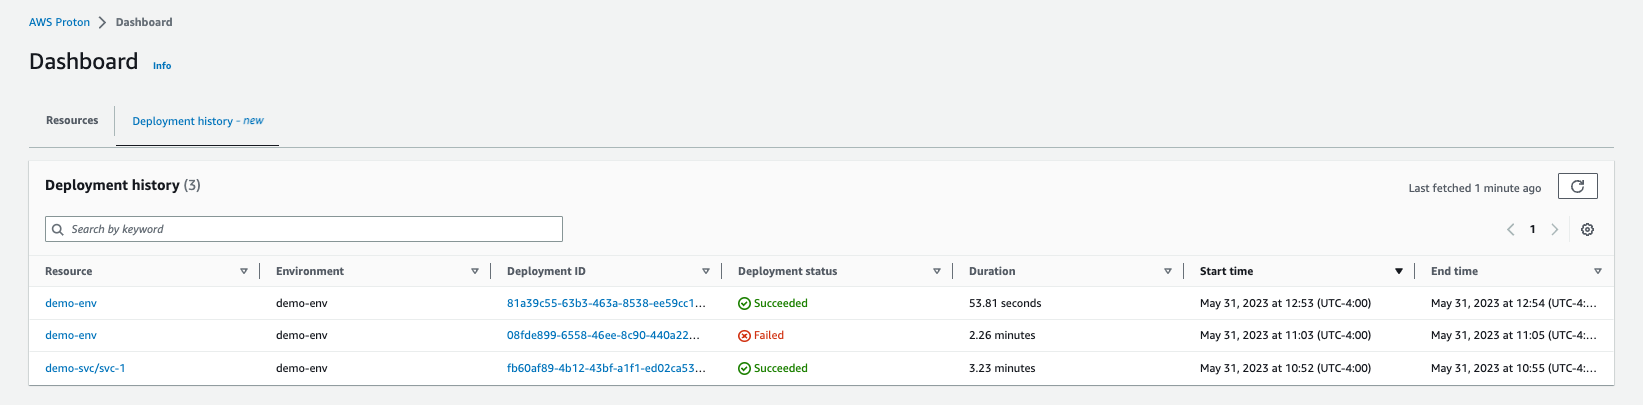The height and width of the screenshot is (405, 1643).
Task: Sort by Resource column arrow
Action: point(244,271)
